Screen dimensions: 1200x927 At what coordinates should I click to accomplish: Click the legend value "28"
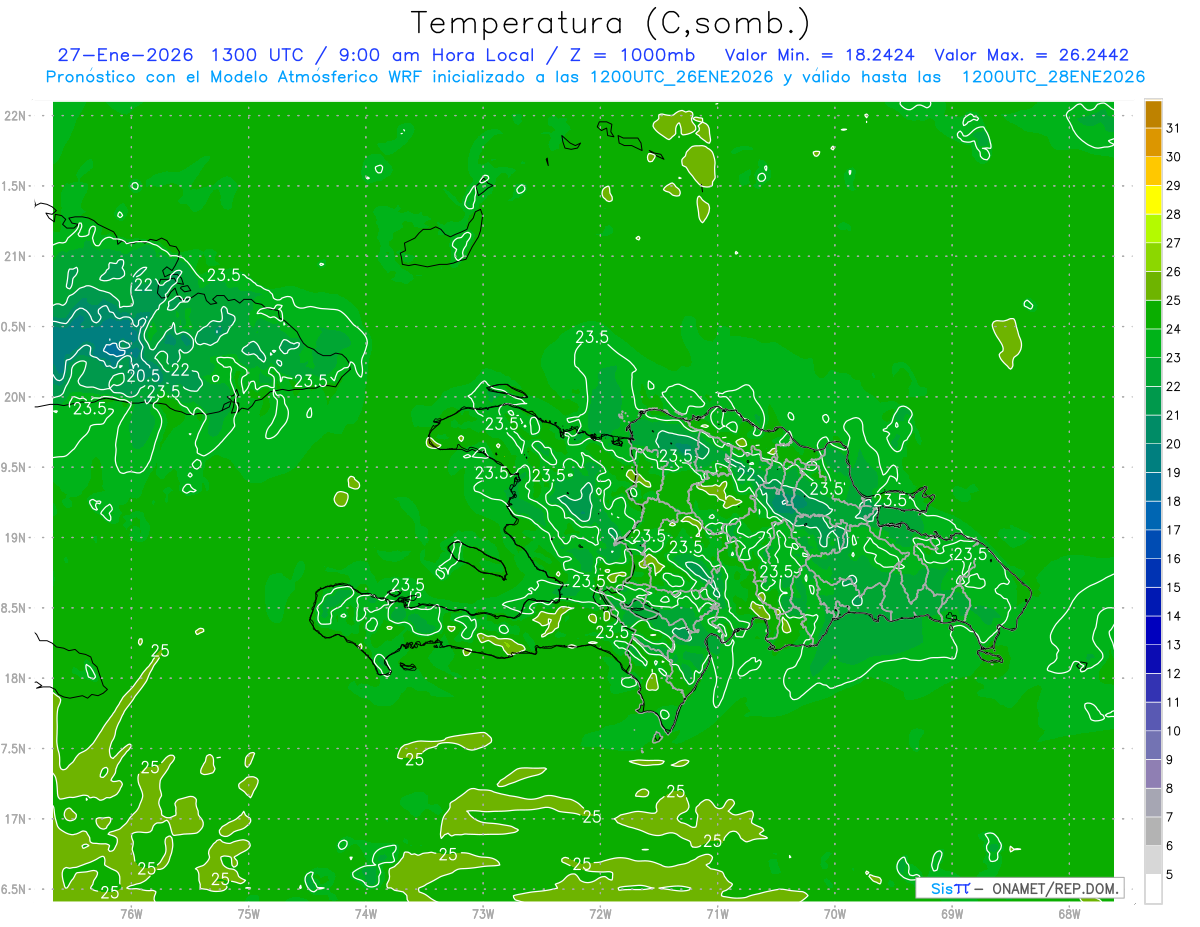pos(1173,214)
